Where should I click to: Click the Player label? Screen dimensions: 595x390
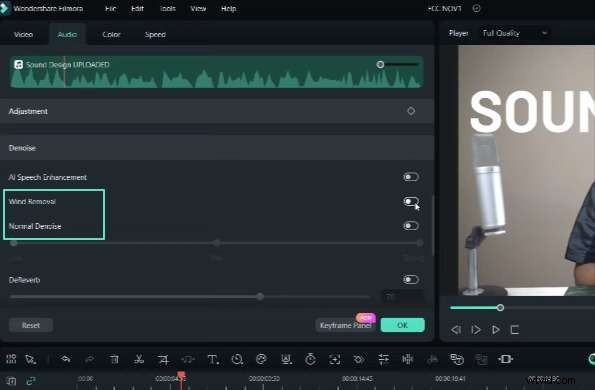pos(458,33)
